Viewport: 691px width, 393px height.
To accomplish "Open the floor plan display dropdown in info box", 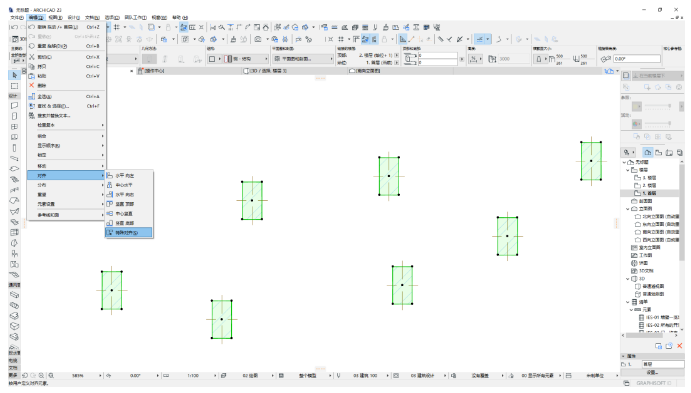I will [x=303, y=59].
